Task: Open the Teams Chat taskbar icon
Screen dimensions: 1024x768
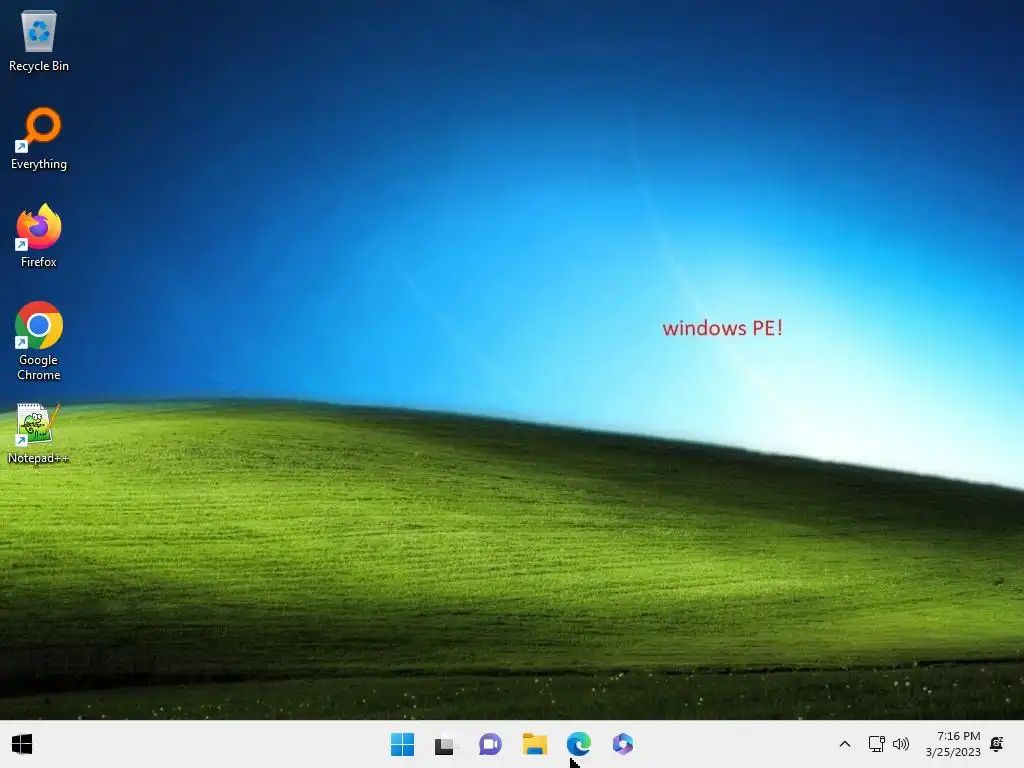Action: pos(490,744)
